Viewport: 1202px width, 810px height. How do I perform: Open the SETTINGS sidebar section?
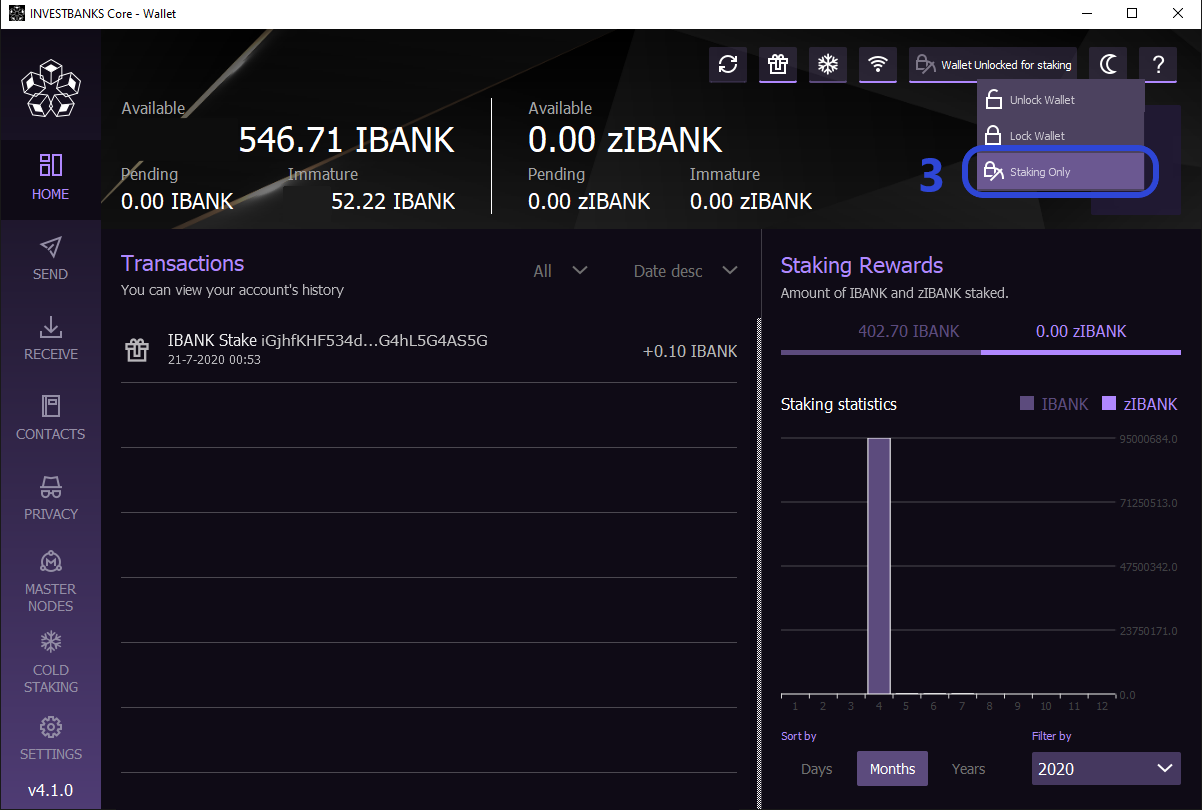click(51, 738)
